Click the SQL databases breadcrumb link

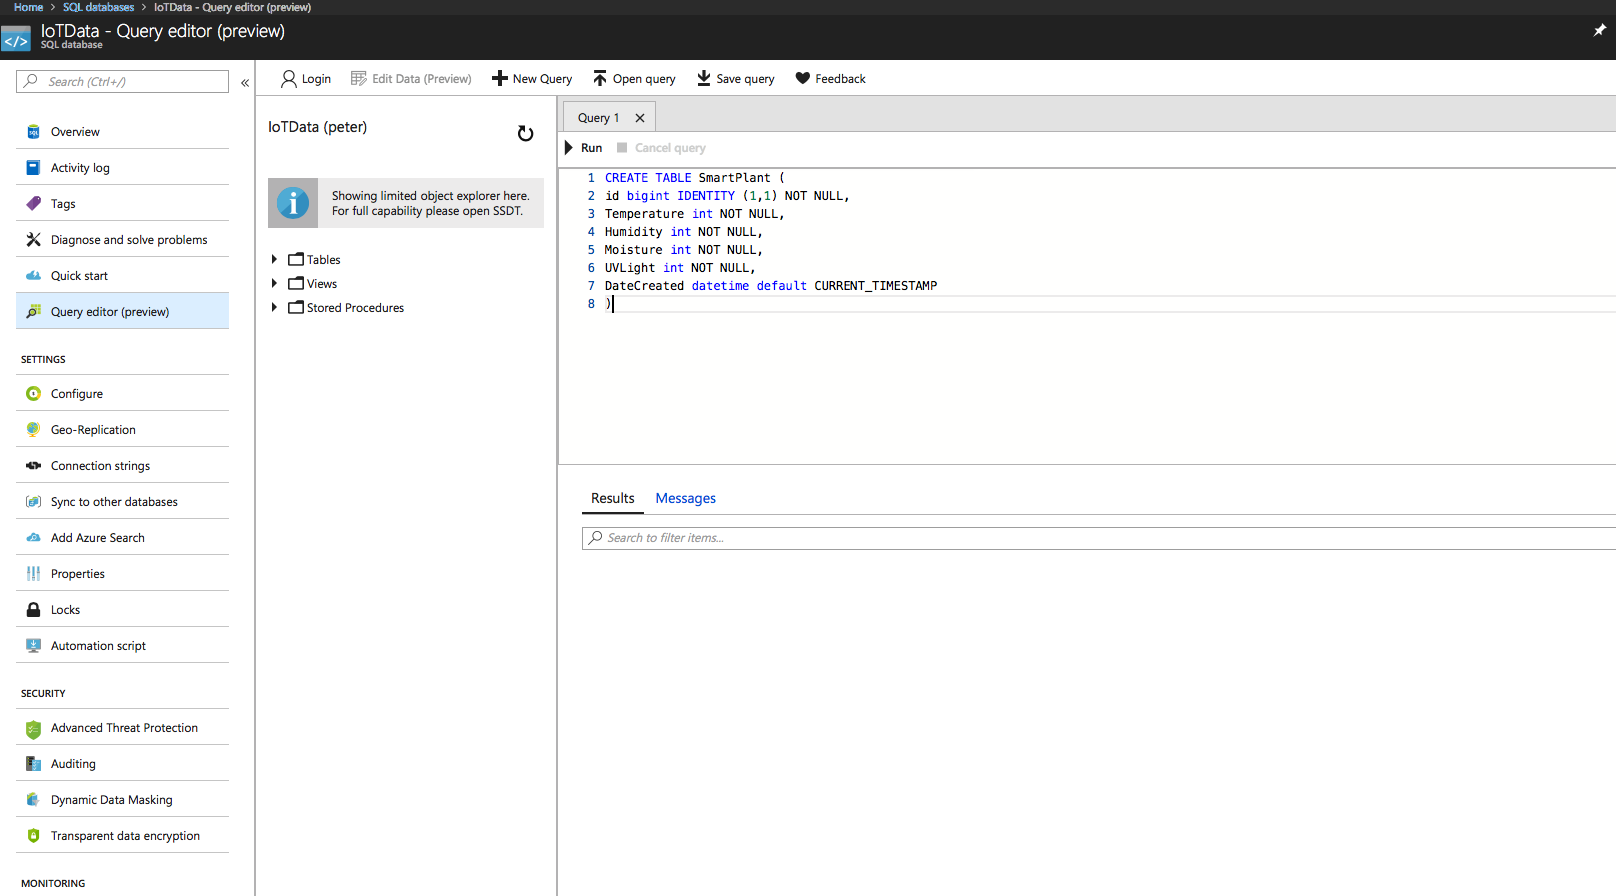(98, 7)
